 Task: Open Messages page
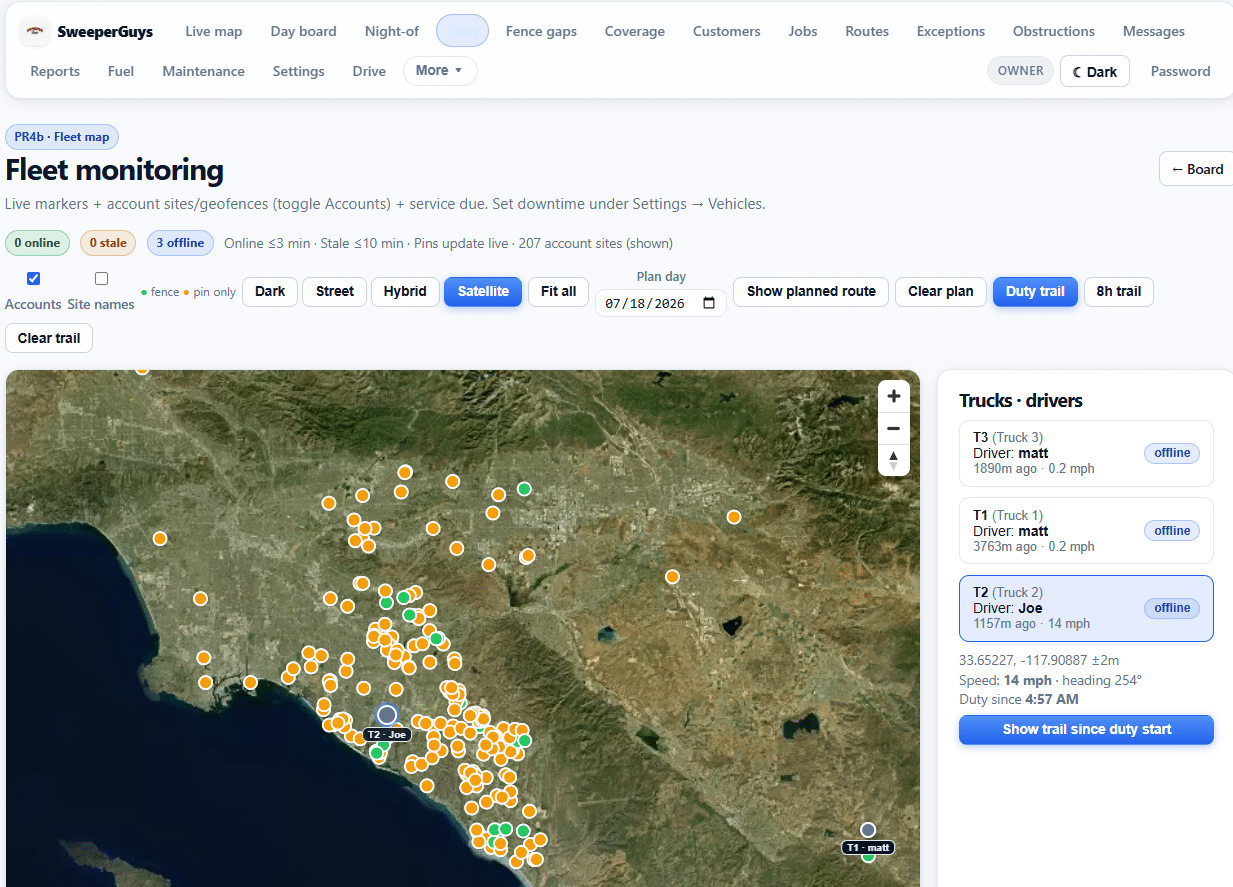[x=1154, y=31]
